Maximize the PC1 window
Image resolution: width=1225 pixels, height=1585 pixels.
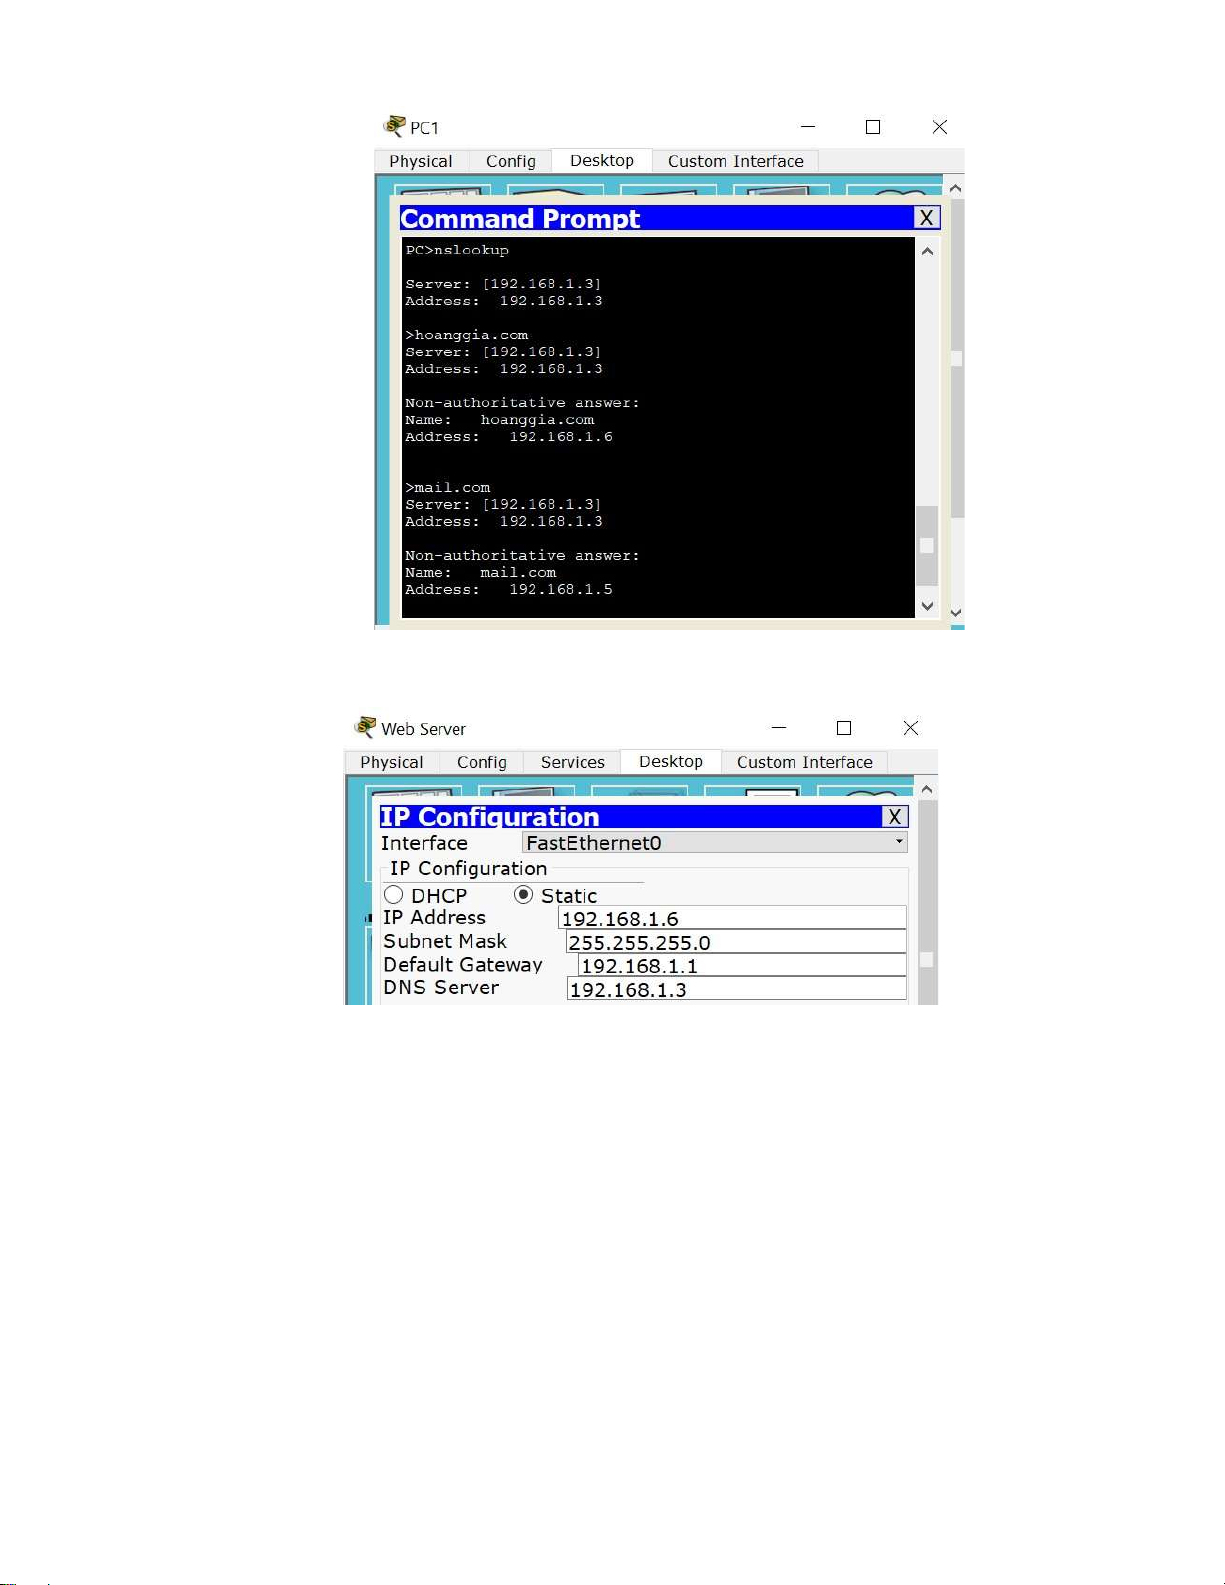point(873,127)
